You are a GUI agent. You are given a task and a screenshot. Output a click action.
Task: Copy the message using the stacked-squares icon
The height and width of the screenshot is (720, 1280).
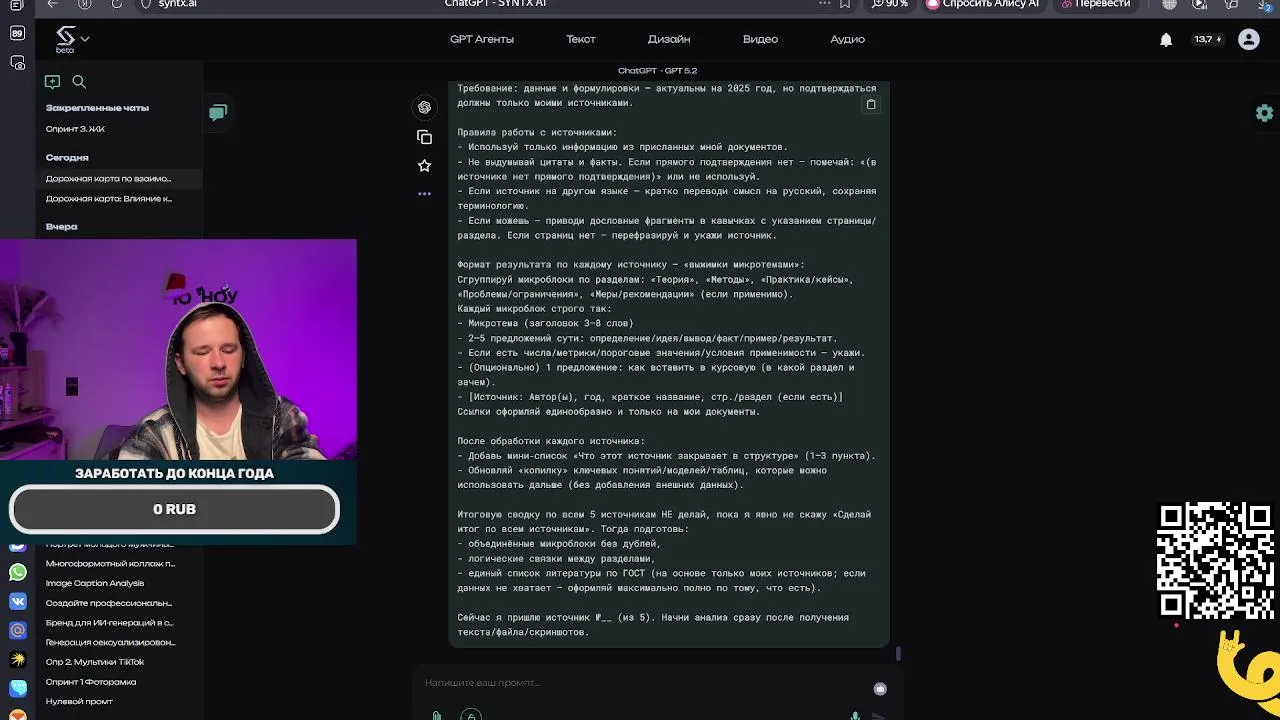424,137
